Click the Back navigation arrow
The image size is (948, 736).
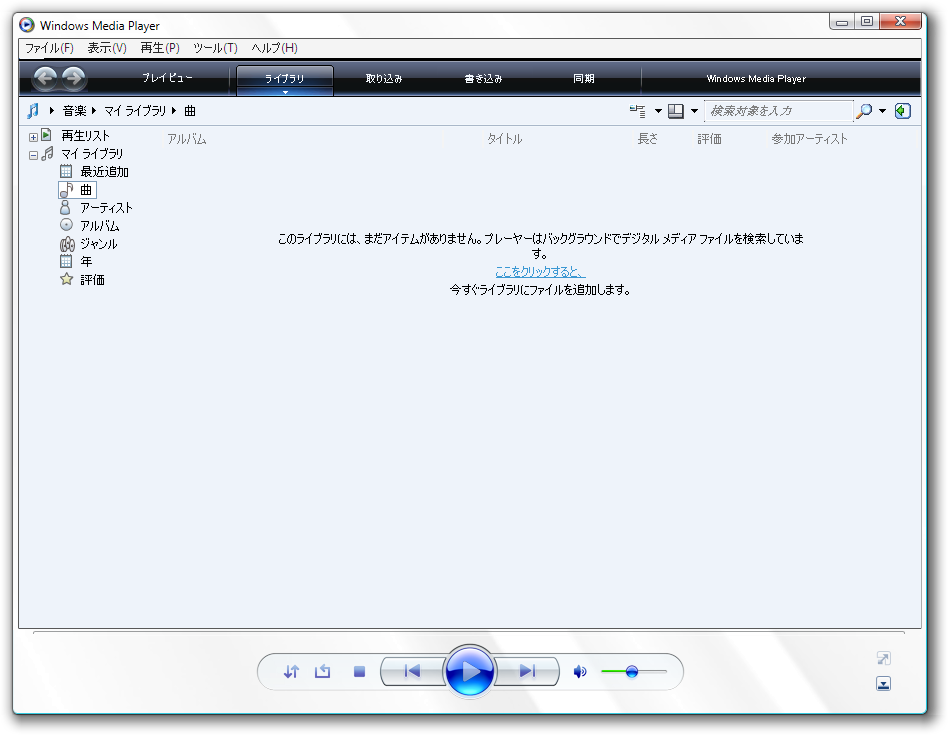pos(45,77)
